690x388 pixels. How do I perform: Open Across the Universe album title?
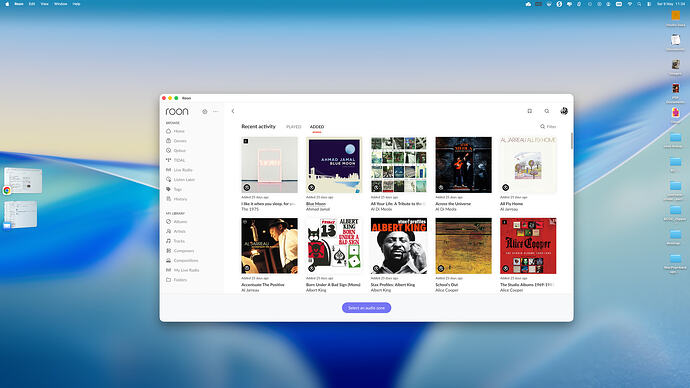[x=453, y=204]
